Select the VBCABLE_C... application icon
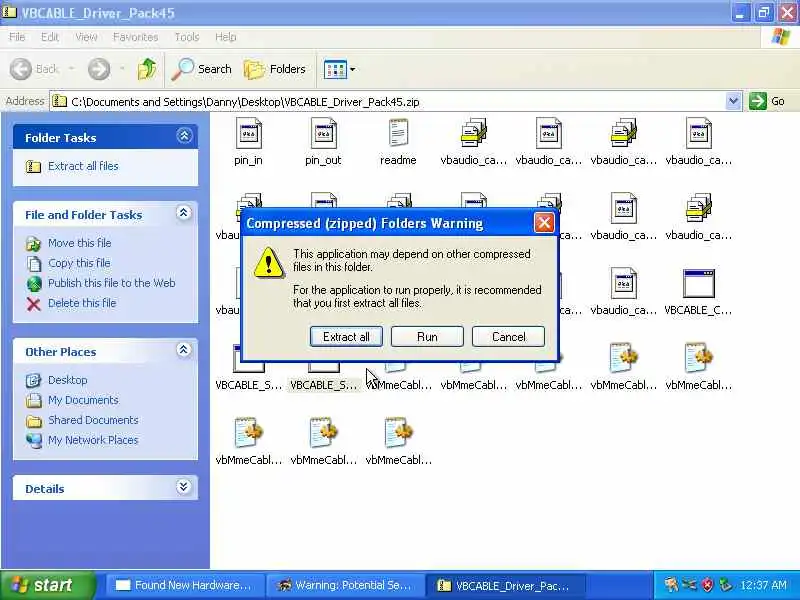 point(698,284)
